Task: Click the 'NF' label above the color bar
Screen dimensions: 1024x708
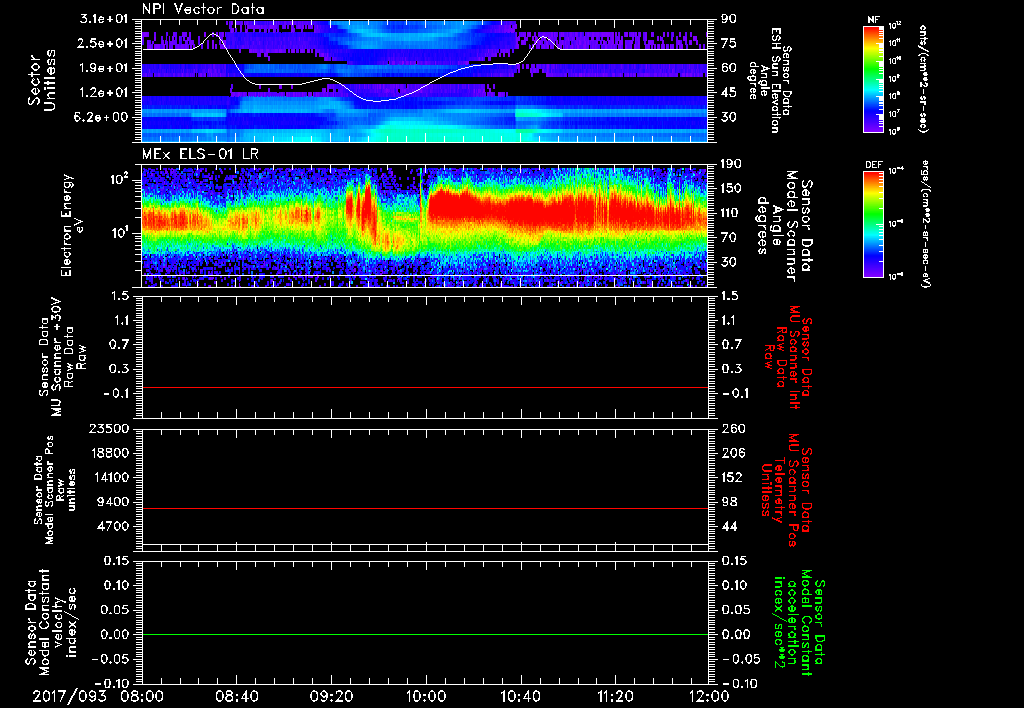Action: 873,20
